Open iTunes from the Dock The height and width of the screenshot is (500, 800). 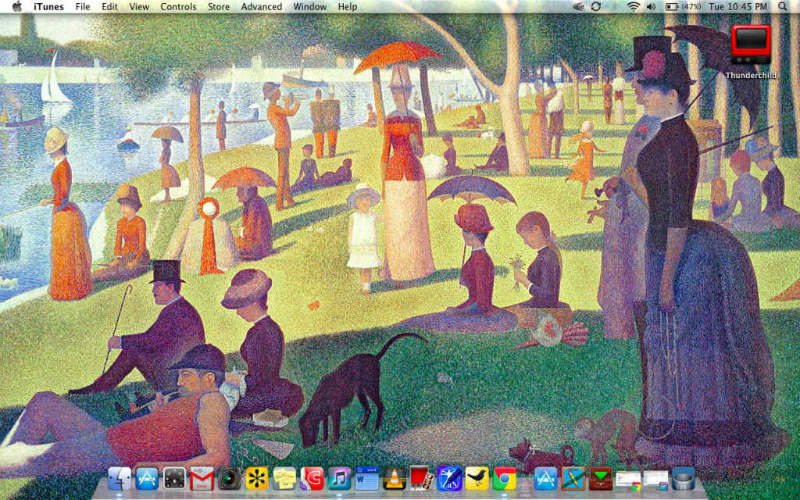[x=339, y=479]
